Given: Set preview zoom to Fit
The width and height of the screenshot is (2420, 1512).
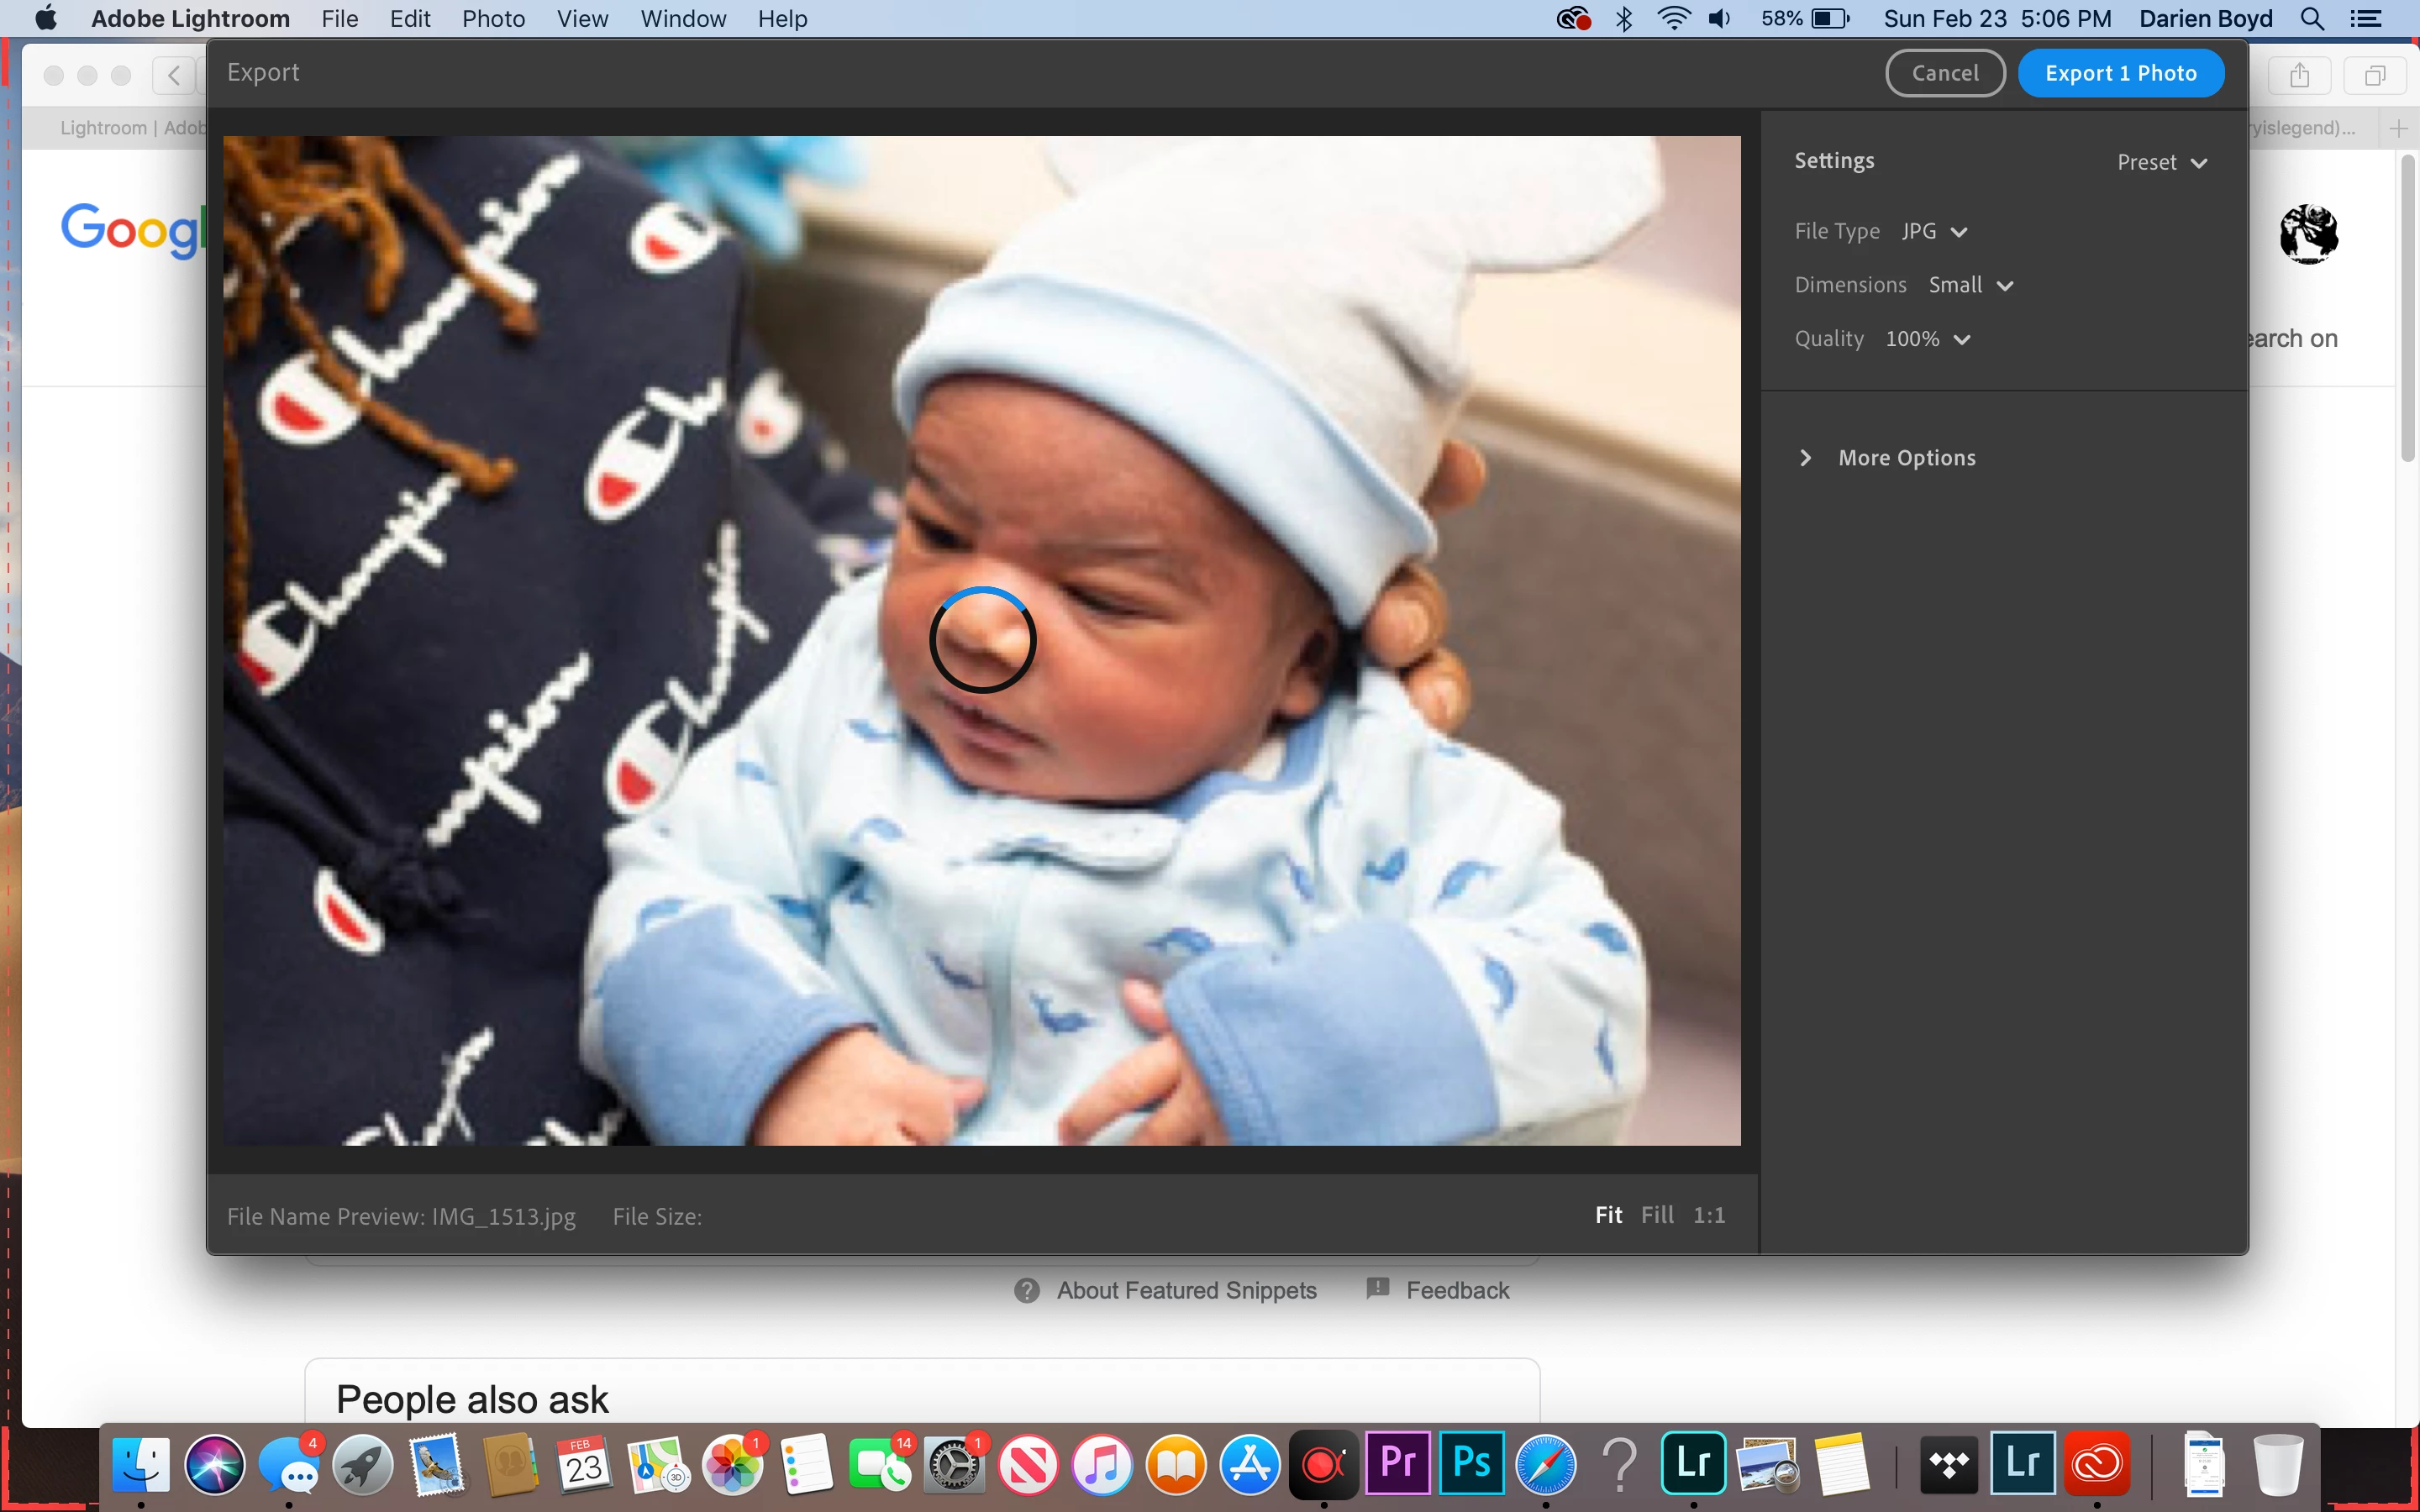Looking at the screenshot, I should coord(1608,1215).
